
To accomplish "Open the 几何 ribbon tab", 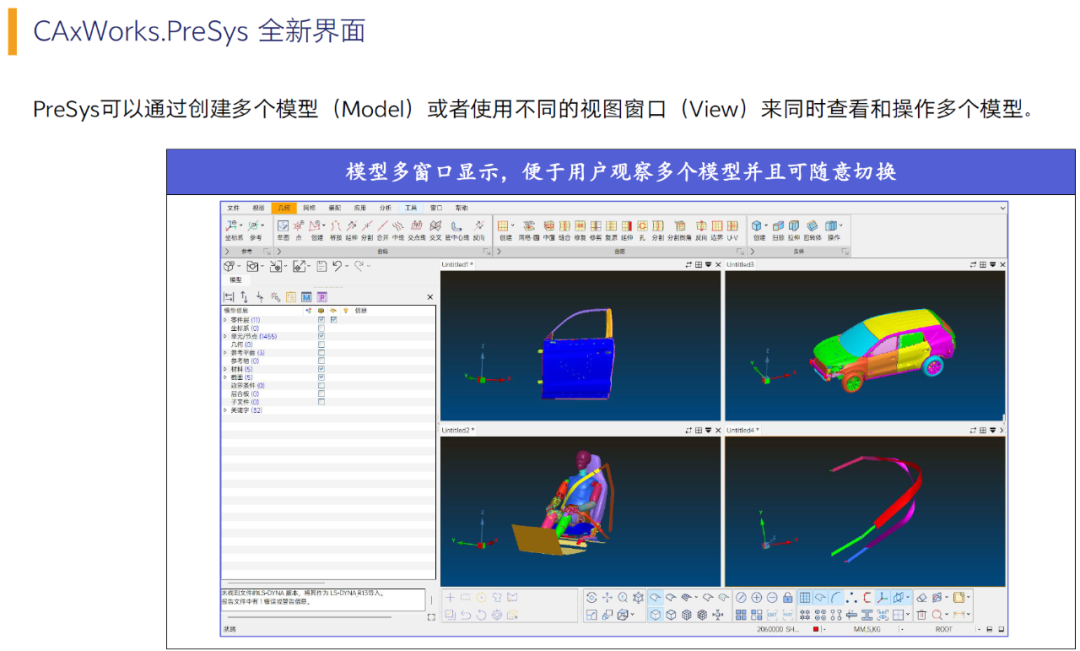I will [x=284, y=207].
